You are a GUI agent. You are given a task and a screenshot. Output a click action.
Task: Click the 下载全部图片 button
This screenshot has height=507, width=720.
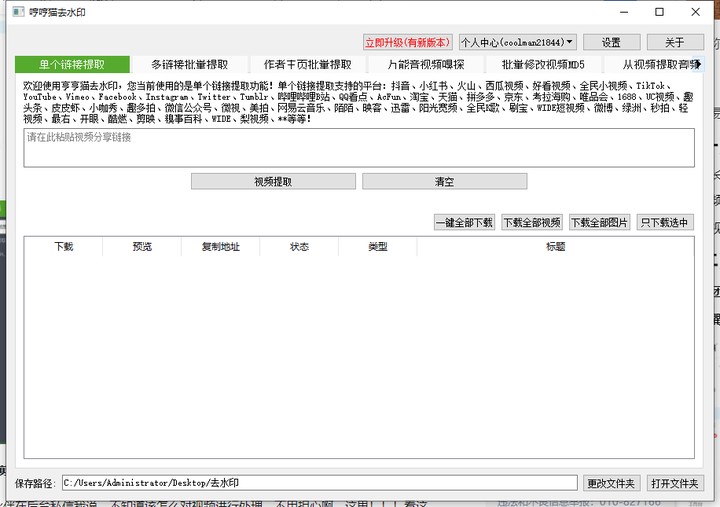[599, 223]
